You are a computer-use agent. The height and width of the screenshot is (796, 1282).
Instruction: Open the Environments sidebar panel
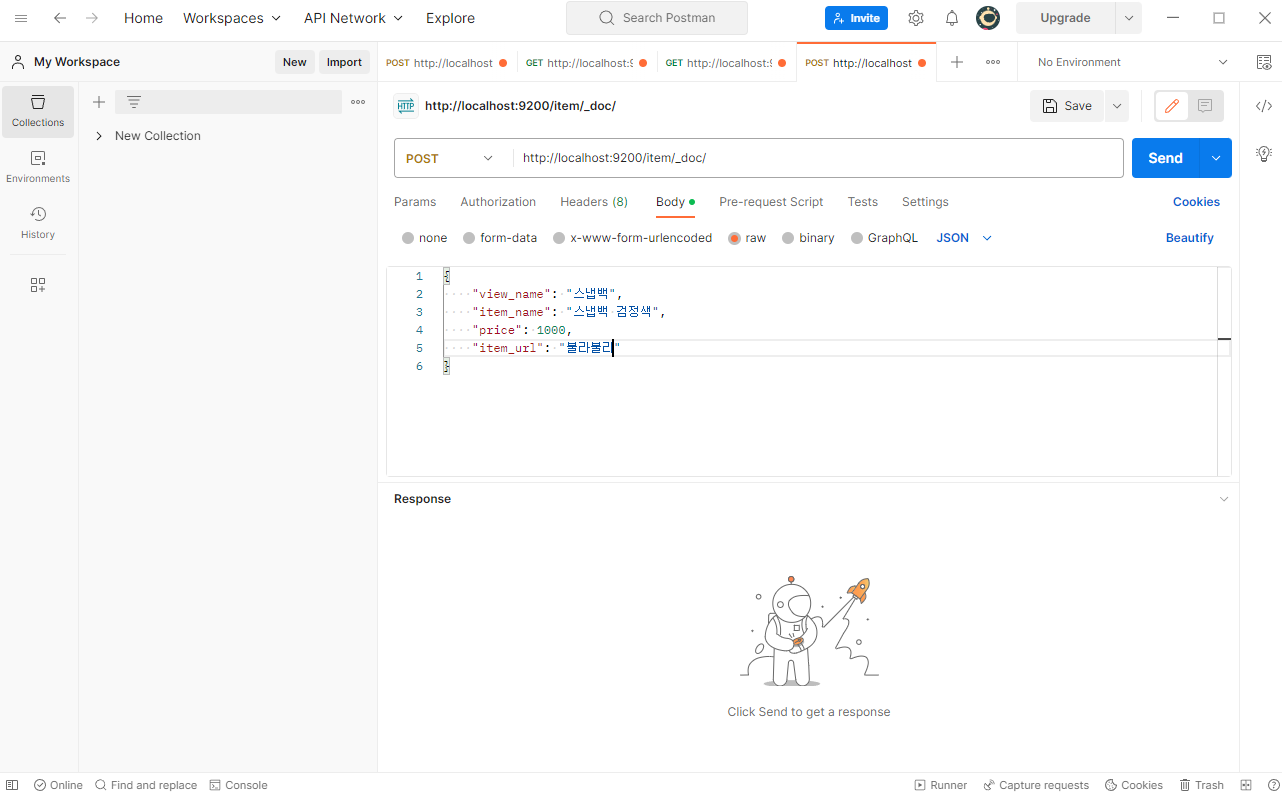point(38,167)
